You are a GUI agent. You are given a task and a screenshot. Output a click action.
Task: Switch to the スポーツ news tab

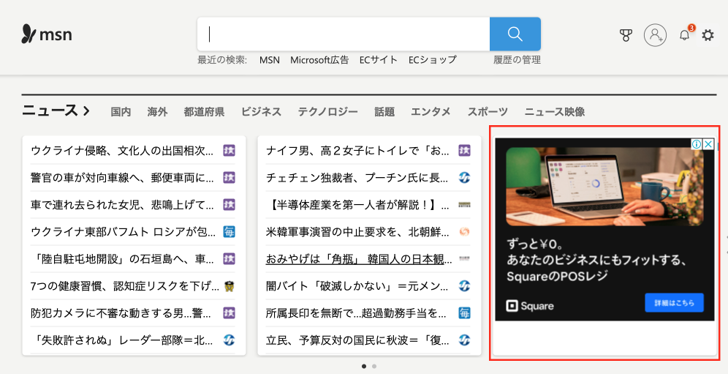(488, 112)
